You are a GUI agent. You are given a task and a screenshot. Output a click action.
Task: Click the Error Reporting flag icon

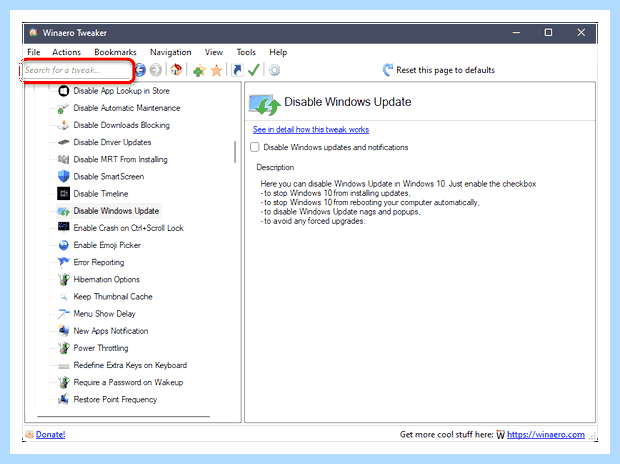[63, 262]
